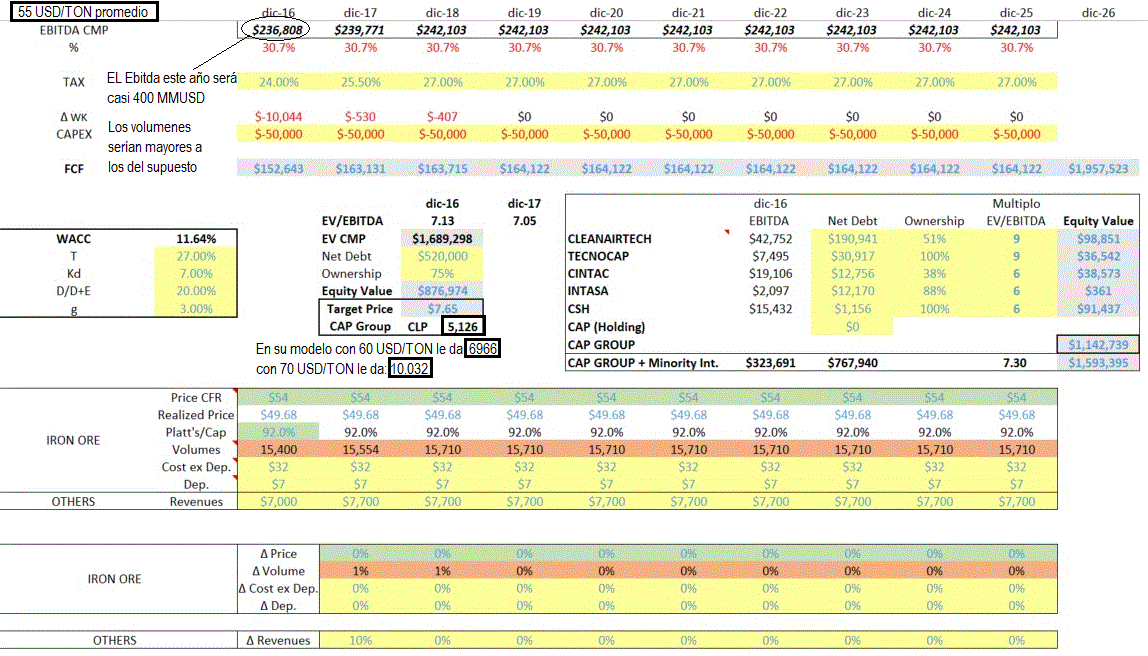Image resolution: width=1148 pixels, height=656 pixels.
Task: Select the Target Price cell $7.65
Action: click(442, 309)
